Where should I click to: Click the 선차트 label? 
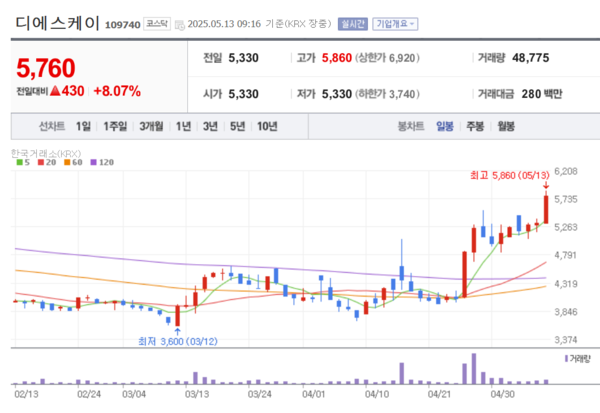[52, 126]
